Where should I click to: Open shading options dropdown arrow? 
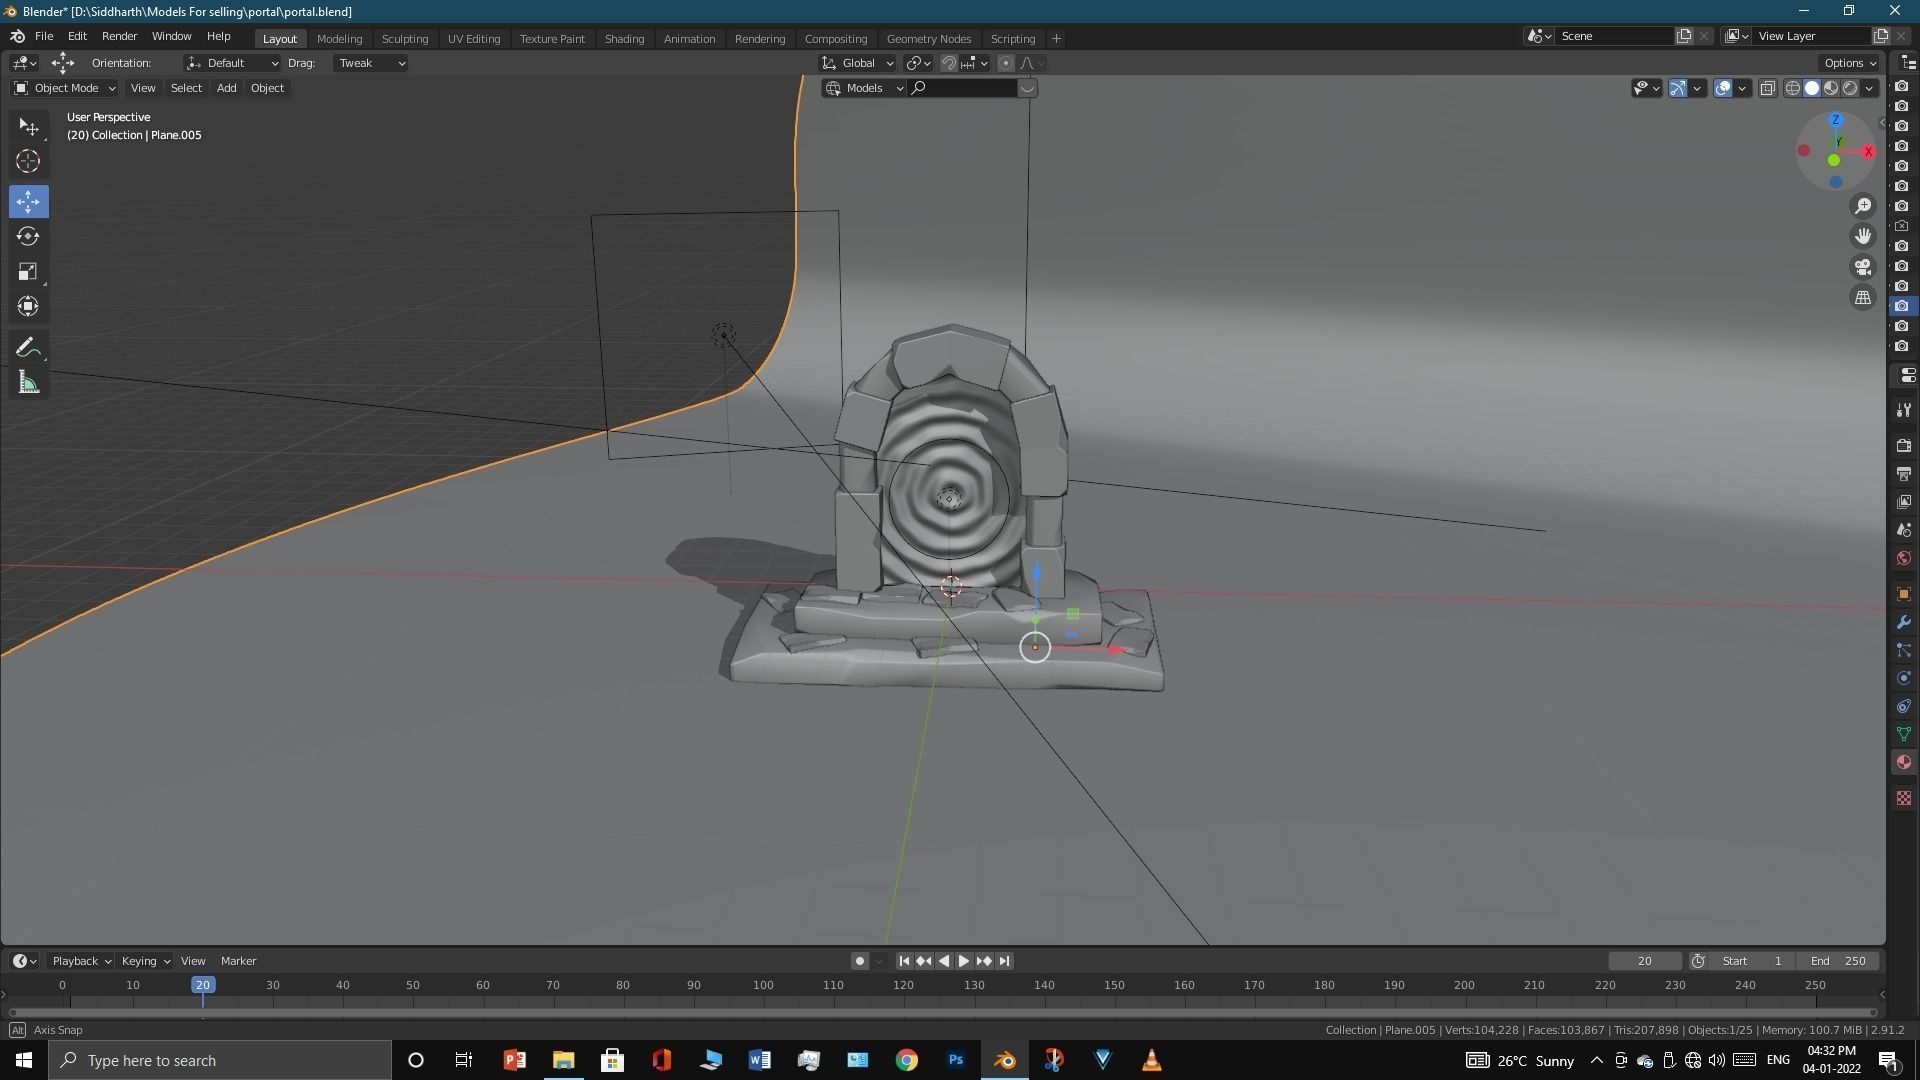click(1869, 88)
